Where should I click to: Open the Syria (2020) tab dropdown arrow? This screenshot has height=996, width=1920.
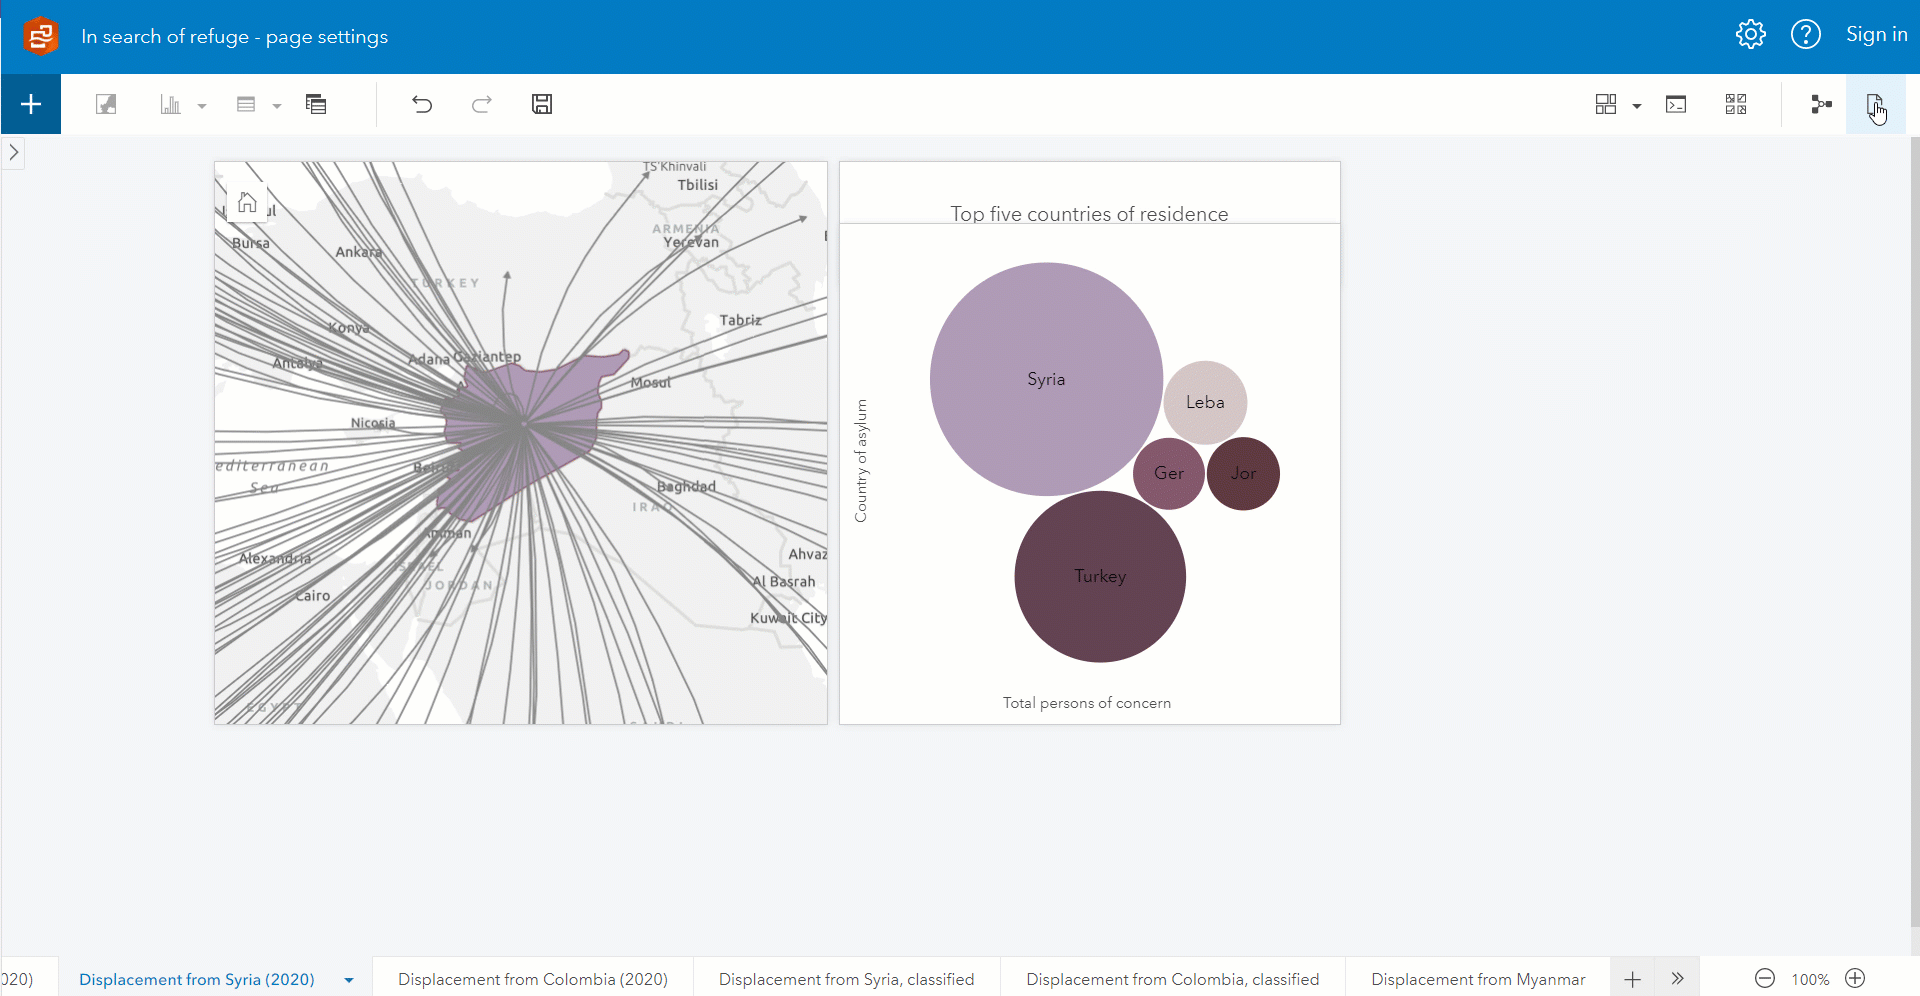coord(349,980)
